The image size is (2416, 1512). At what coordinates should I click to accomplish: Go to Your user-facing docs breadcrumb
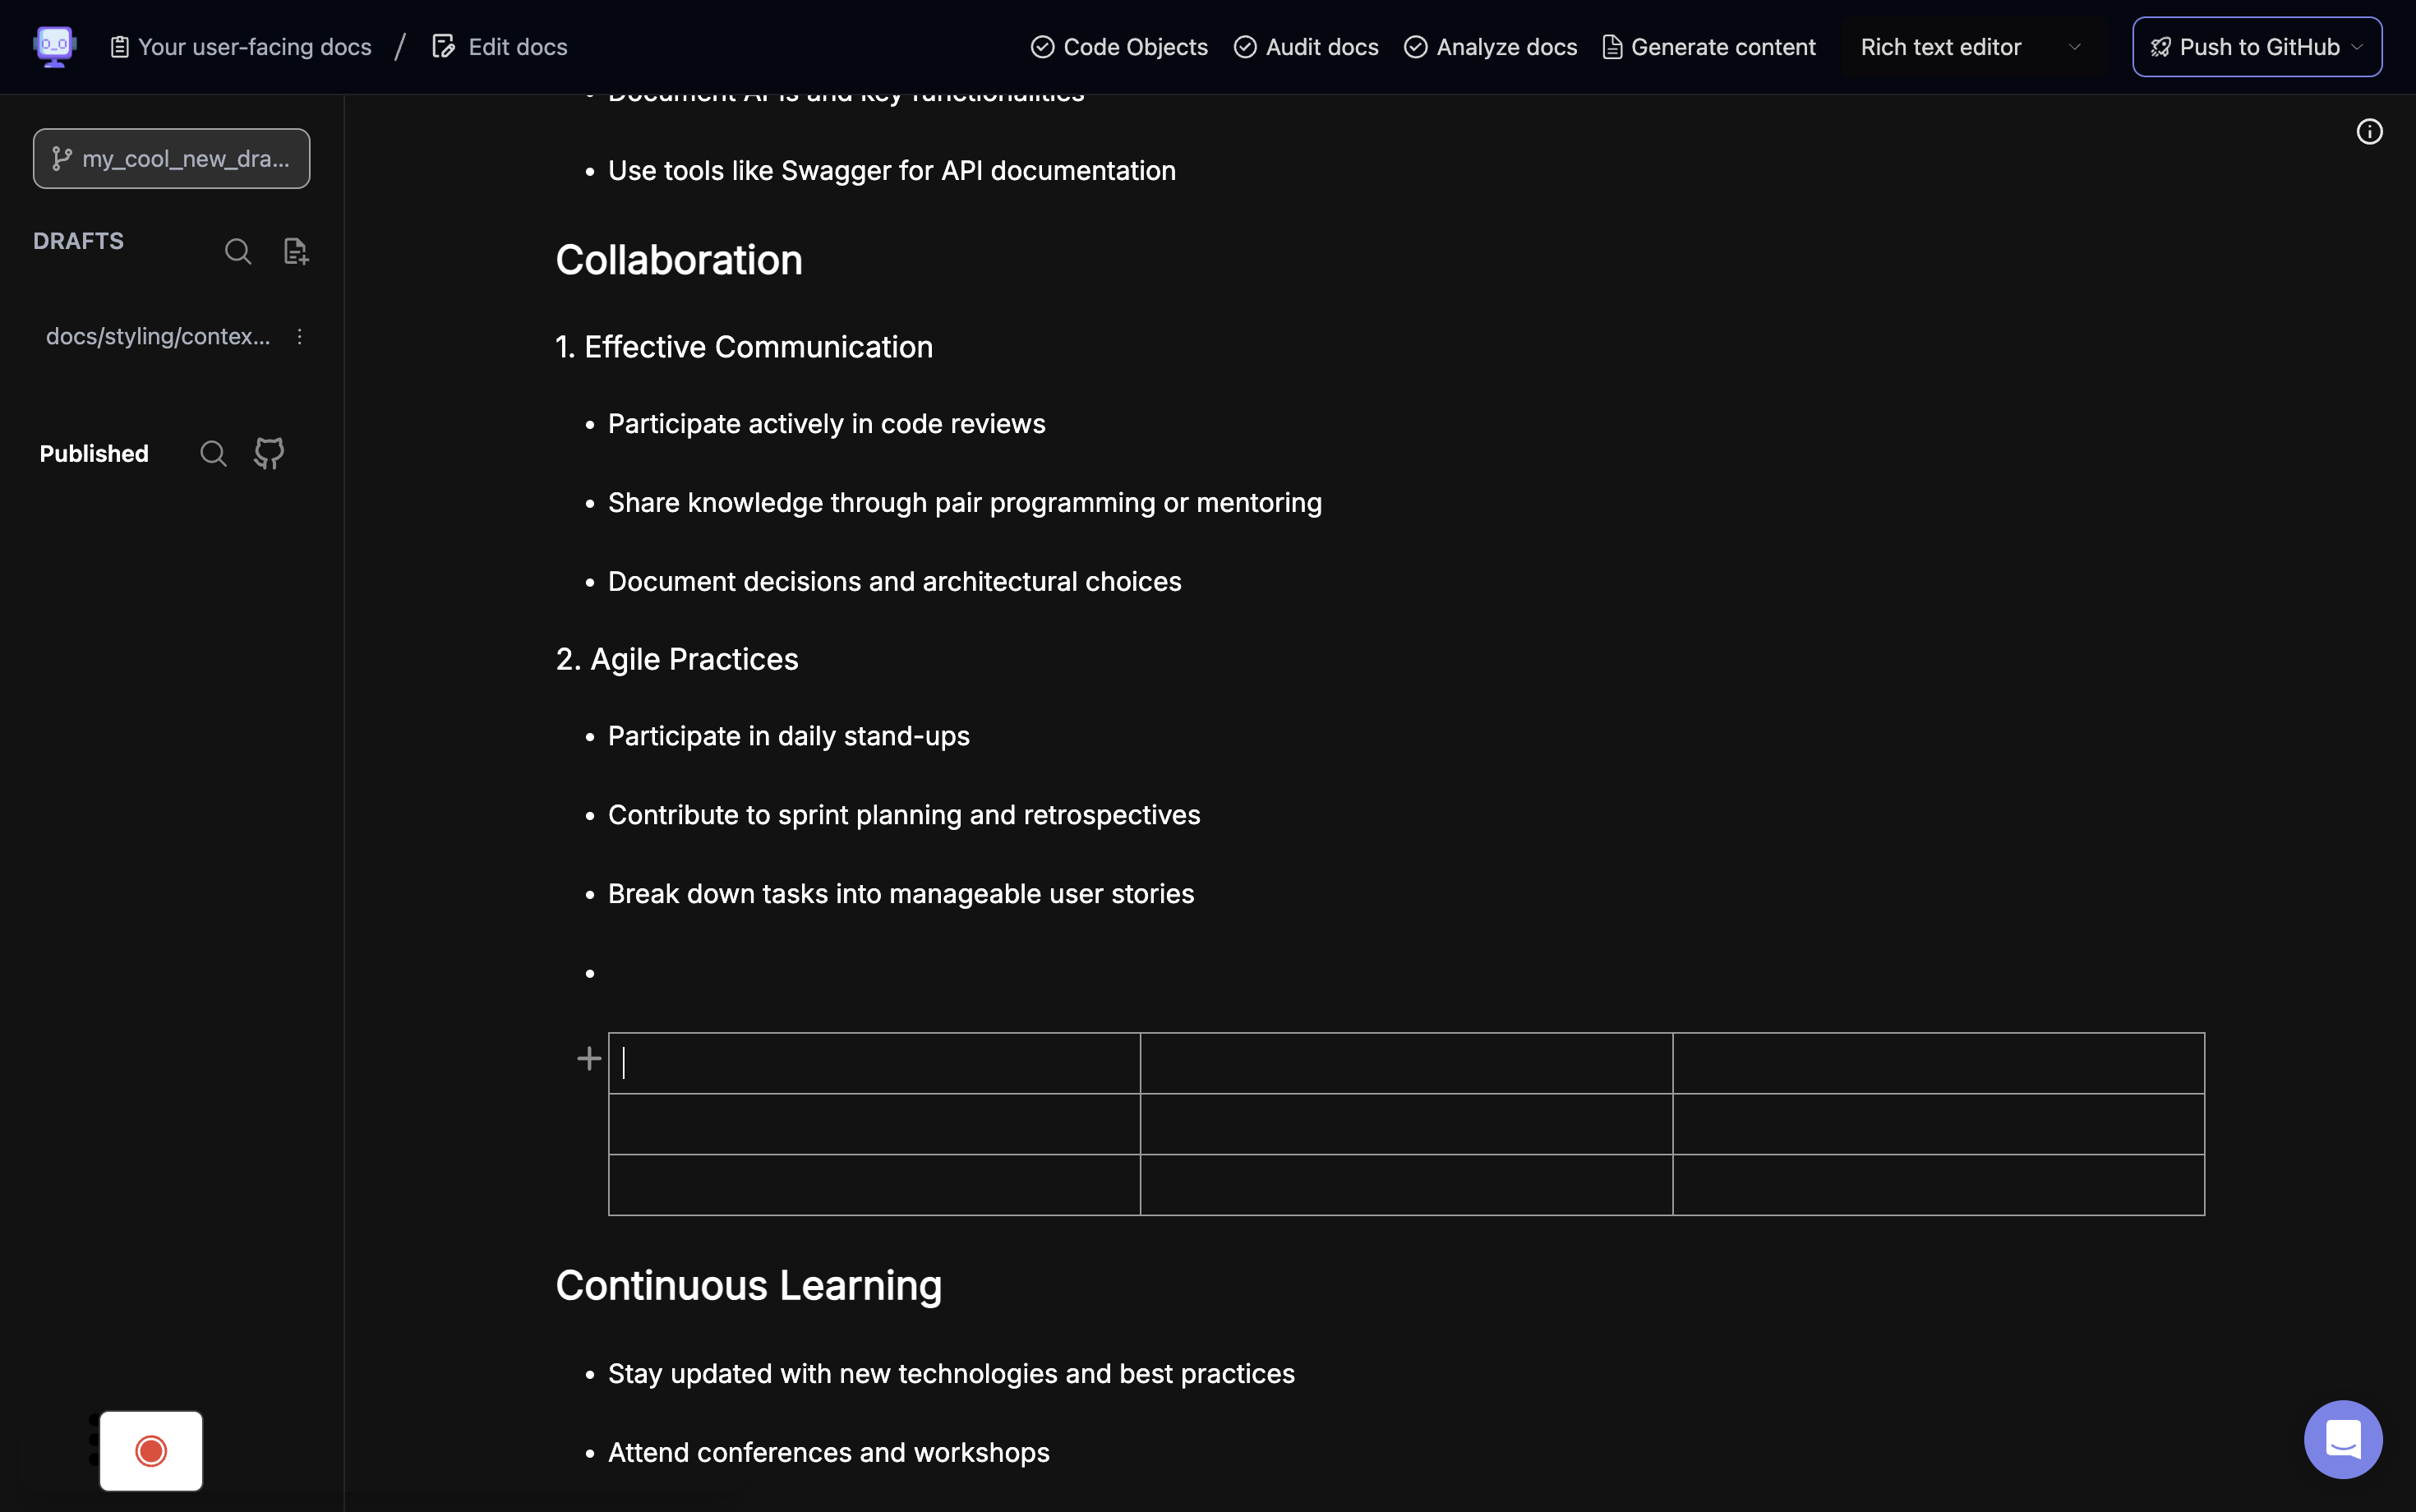[241, 47]
